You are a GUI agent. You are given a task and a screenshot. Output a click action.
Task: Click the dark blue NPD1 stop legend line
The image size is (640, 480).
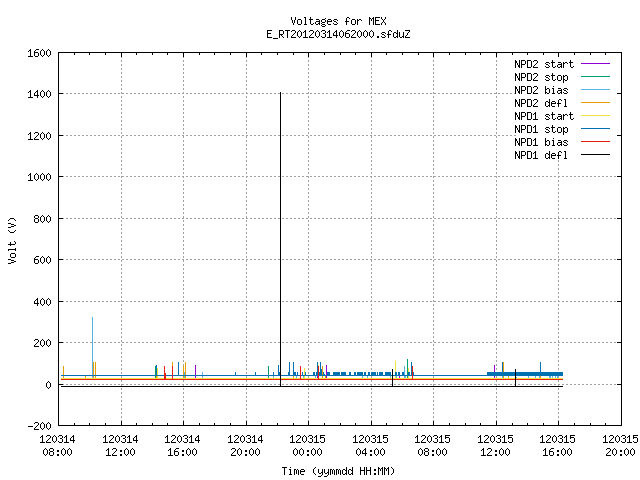point(596,129)
